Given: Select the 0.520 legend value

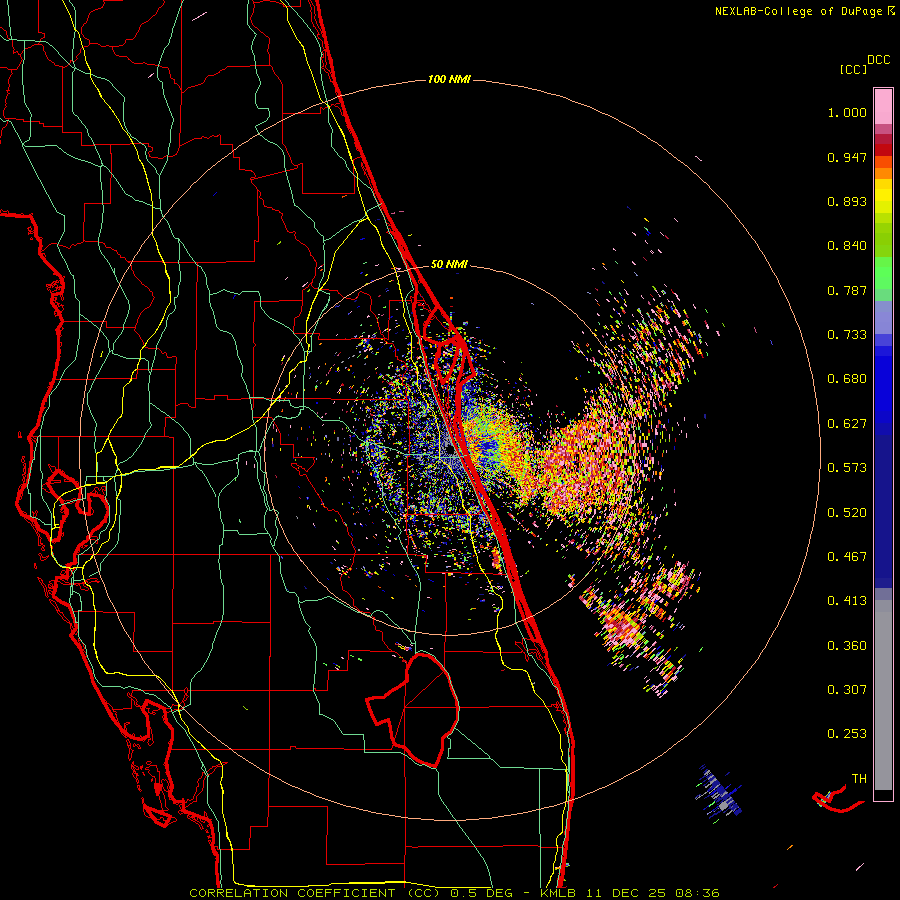Looking at the screenshot, I should tap(847, 512).
